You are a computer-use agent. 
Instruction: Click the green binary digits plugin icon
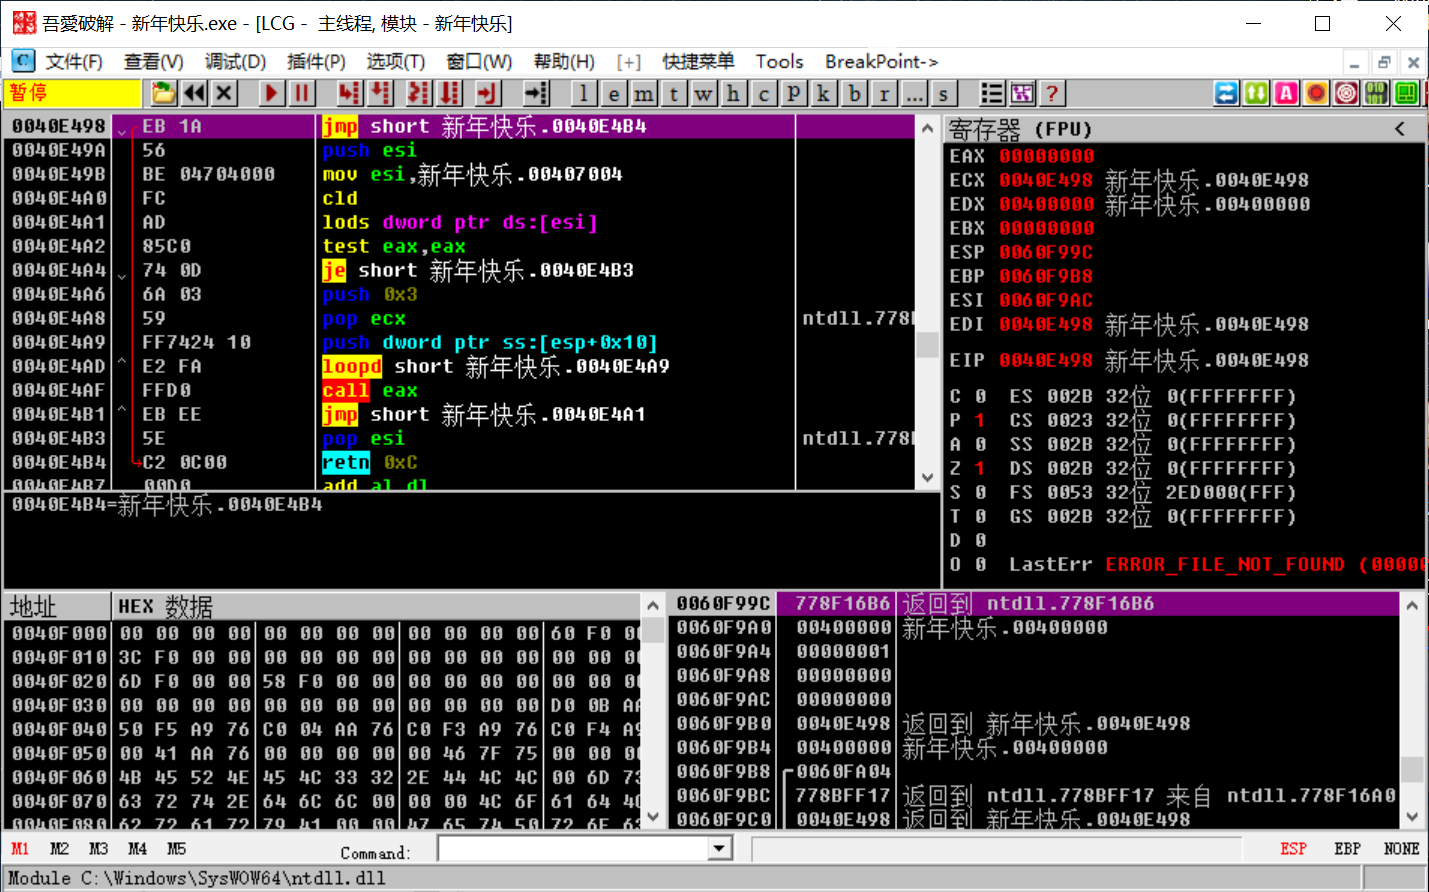[x=1376, y=93]
